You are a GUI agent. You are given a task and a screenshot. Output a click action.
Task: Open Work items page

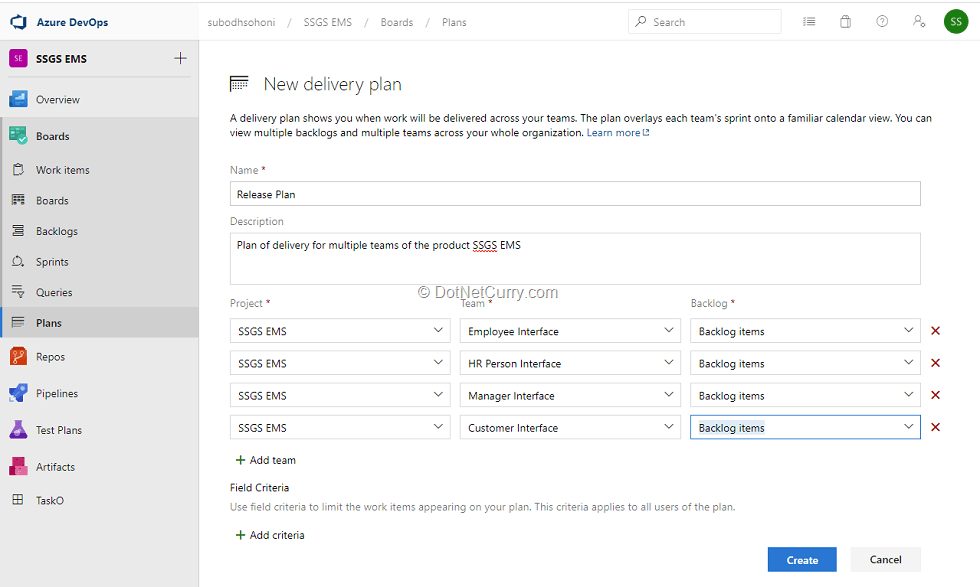point(62,170)
